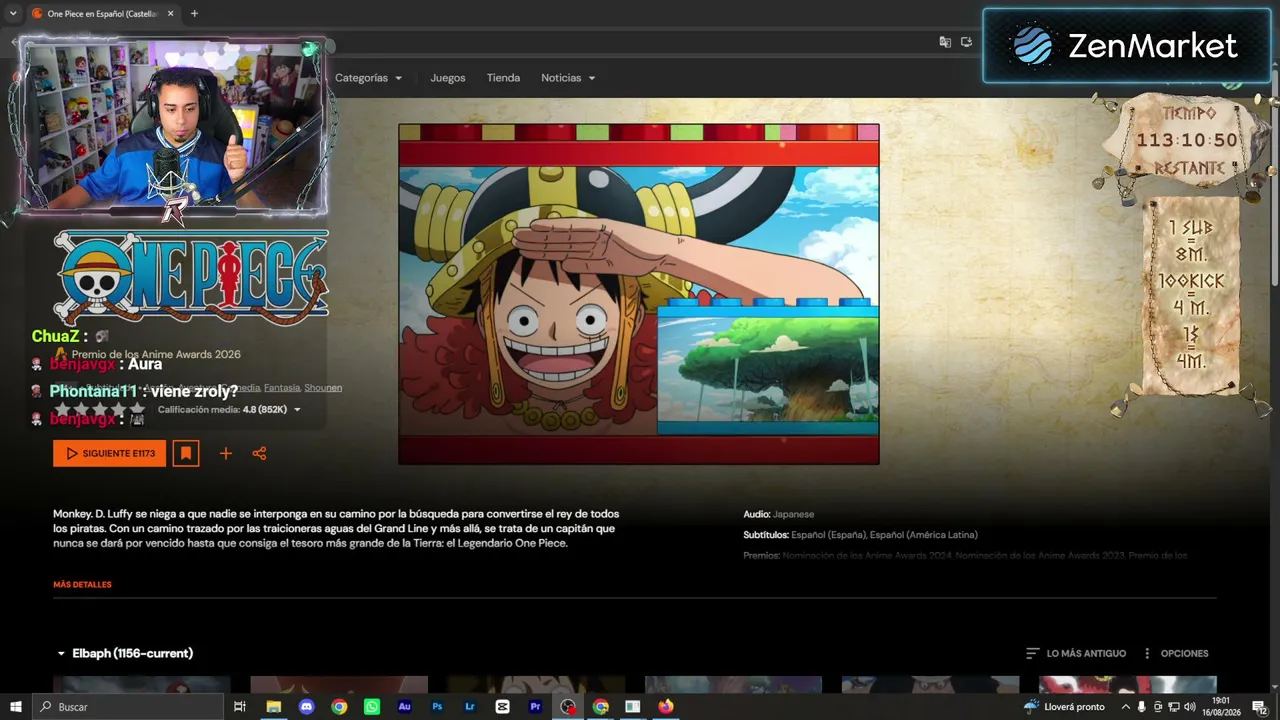
Task: Open the first Google Chrome taskbar icon
Action: tap(339, 707)
